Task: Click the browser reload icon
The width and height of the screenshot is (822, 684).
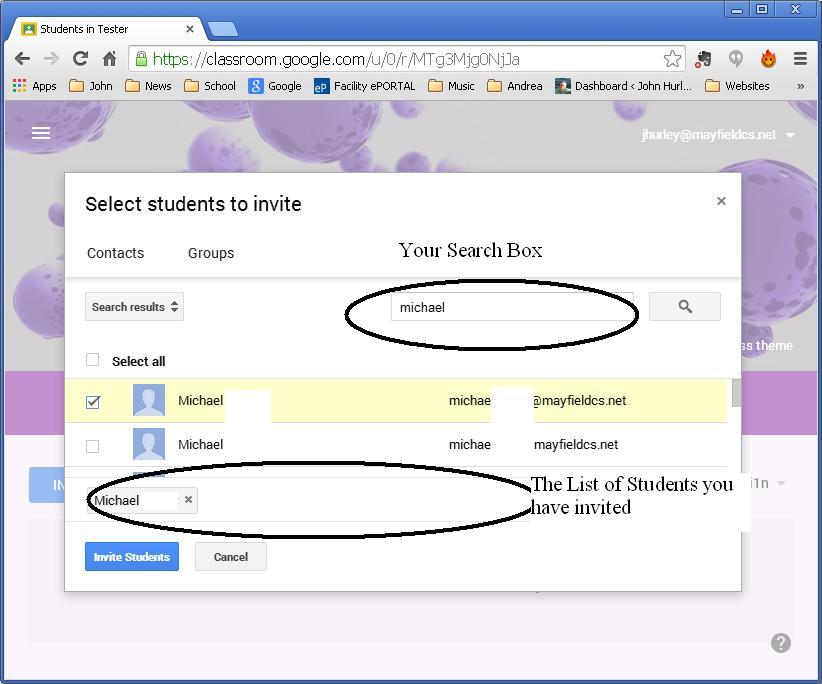Action: click(80, 59)
